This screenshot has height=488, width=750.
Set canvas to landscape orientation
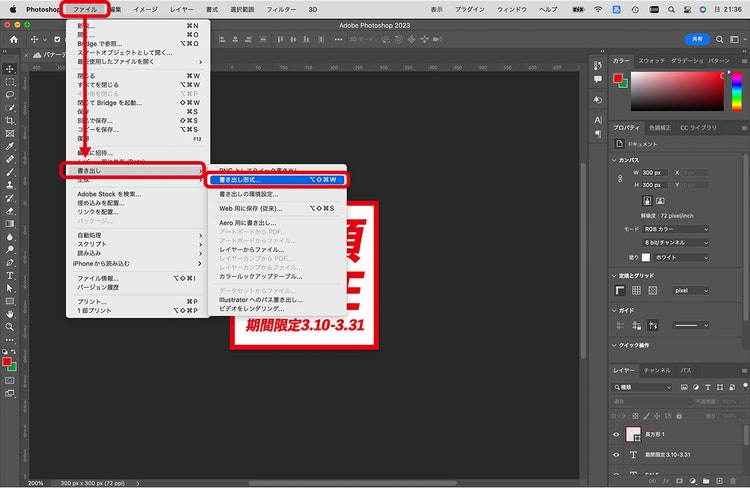pyautogui.click(x=660, y=201)
